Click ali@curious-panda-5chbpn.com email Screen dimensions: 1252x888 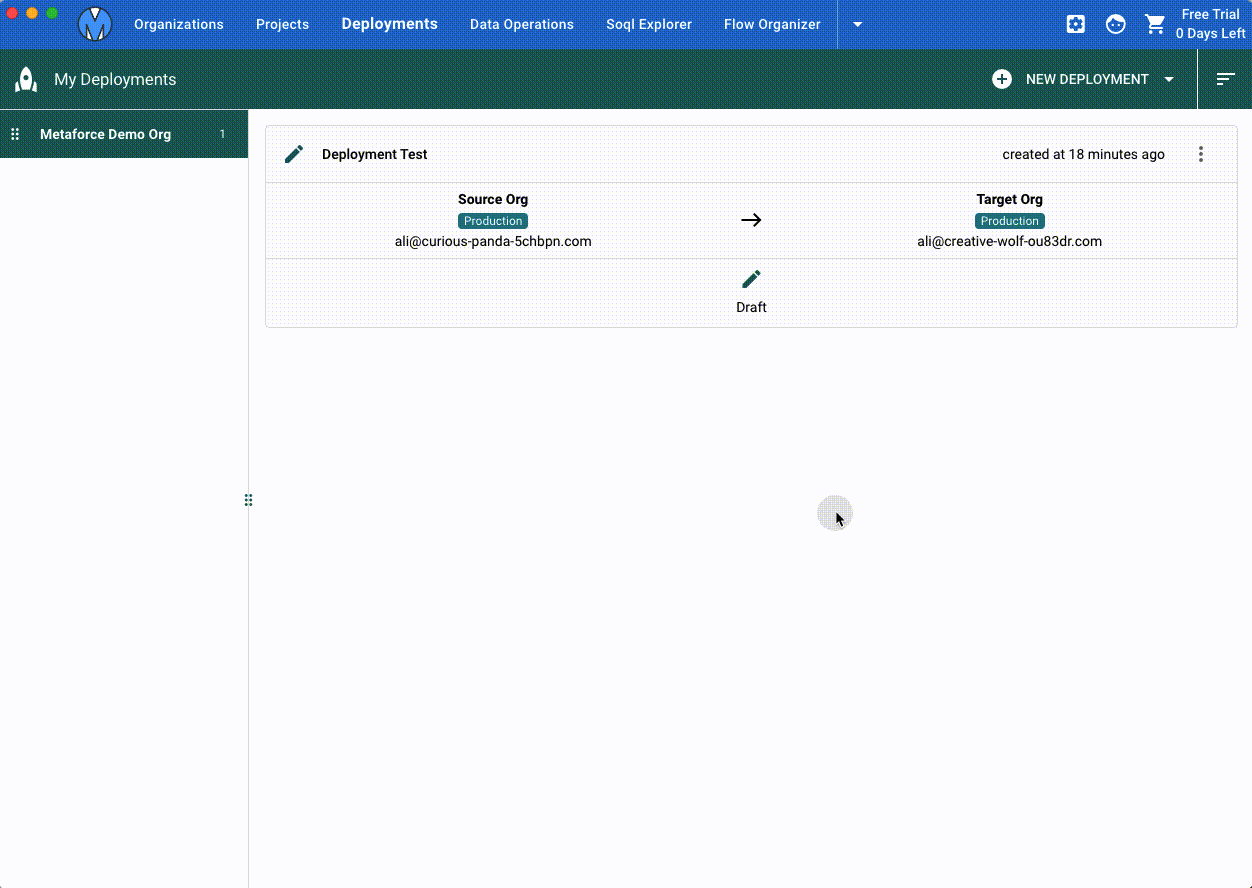[x=493, y=241]
